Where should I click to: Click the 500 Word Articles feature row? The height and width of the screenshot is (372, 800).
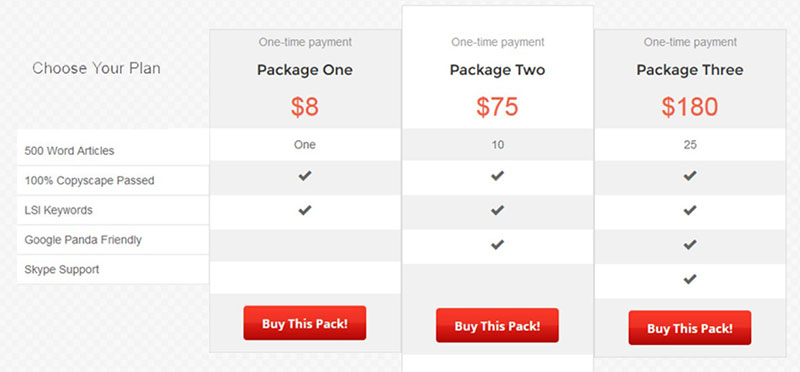pyautogui.click(x=113, y=151)
